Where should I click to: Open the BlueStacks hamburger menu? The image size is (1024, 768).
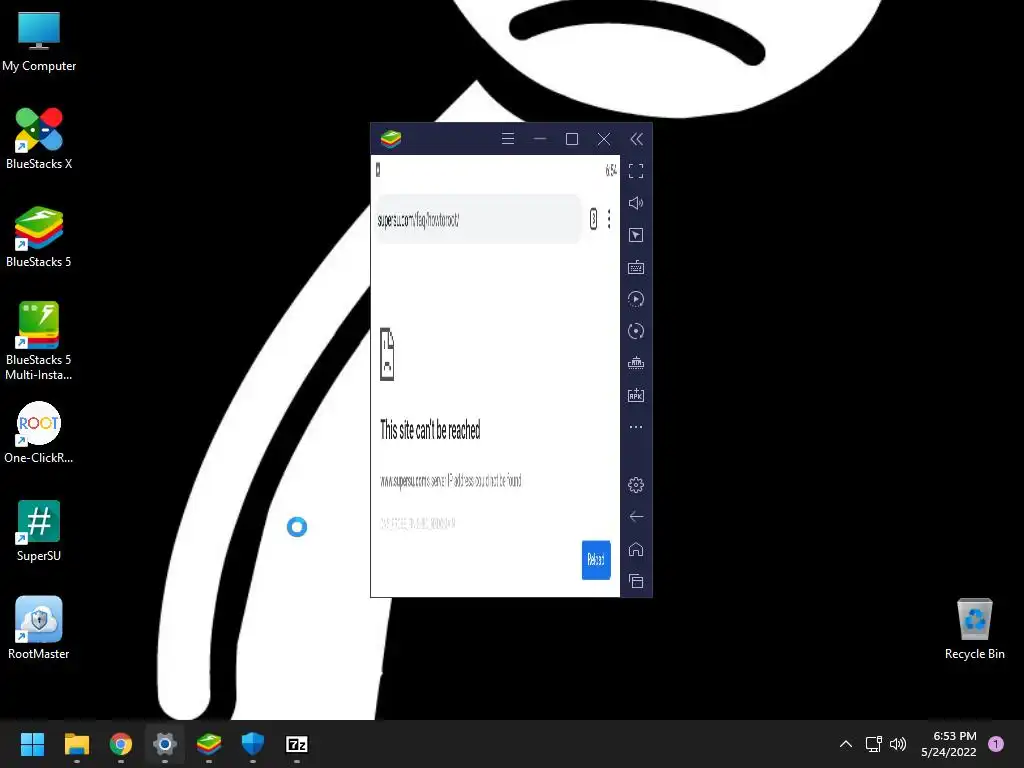tap(507, 138)
